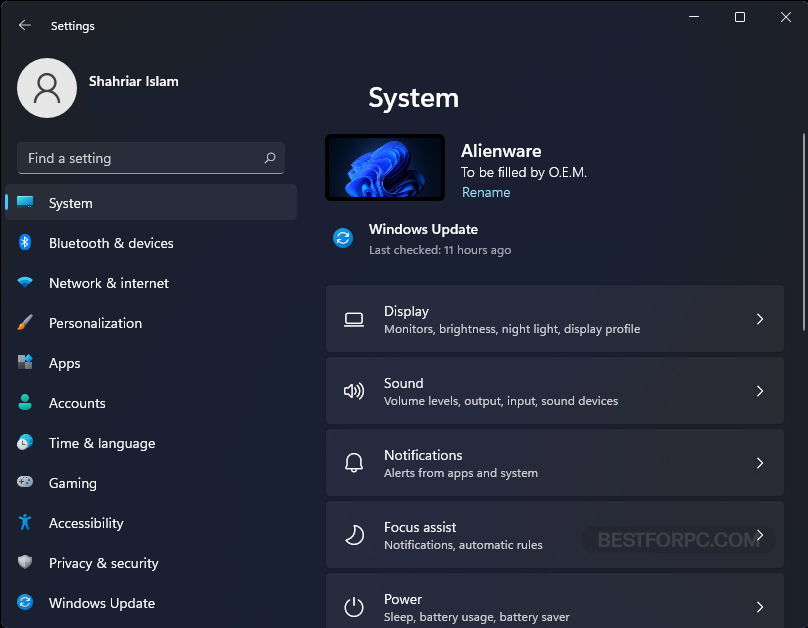Click the Personalization paintbrush icon
This screenshot has height=628, width=808.
25,323
